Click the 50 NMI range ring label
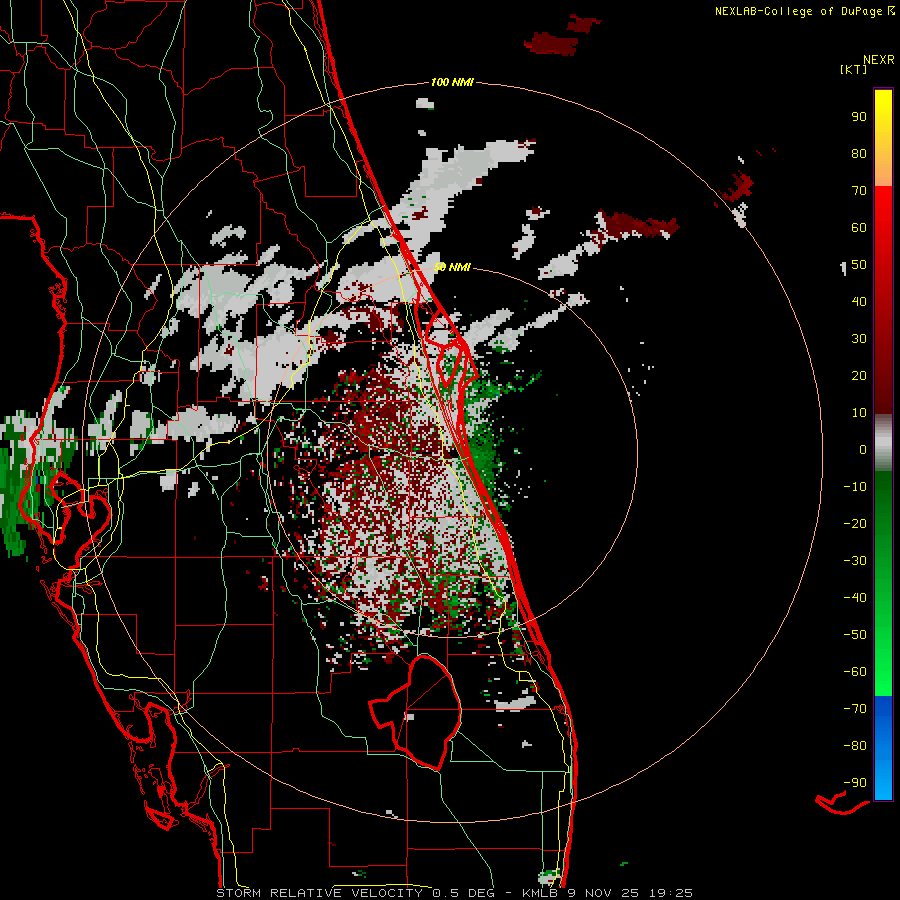The image size is (900, 900). (x=452, y=267)
